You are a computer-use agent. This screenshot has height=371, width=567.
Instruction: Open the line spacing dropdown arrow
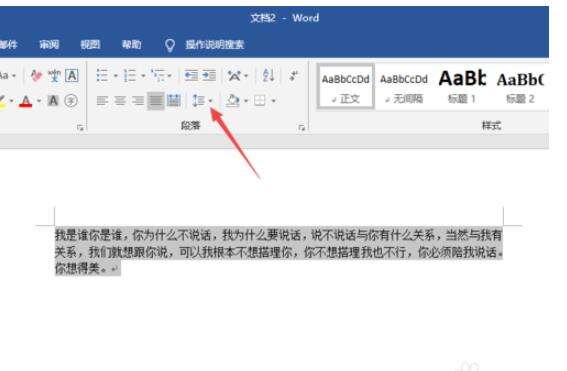click(x=210, y=101)
